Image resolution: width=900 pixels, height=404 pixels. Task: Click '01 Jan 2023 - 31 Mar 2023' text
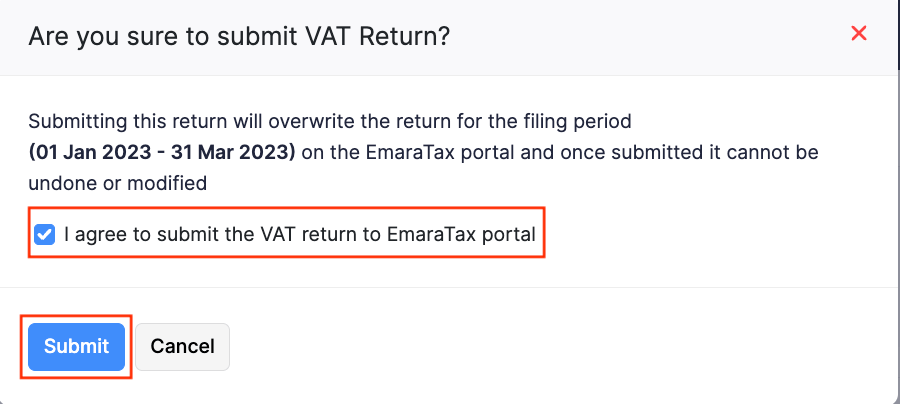click(x=162, y=152)
